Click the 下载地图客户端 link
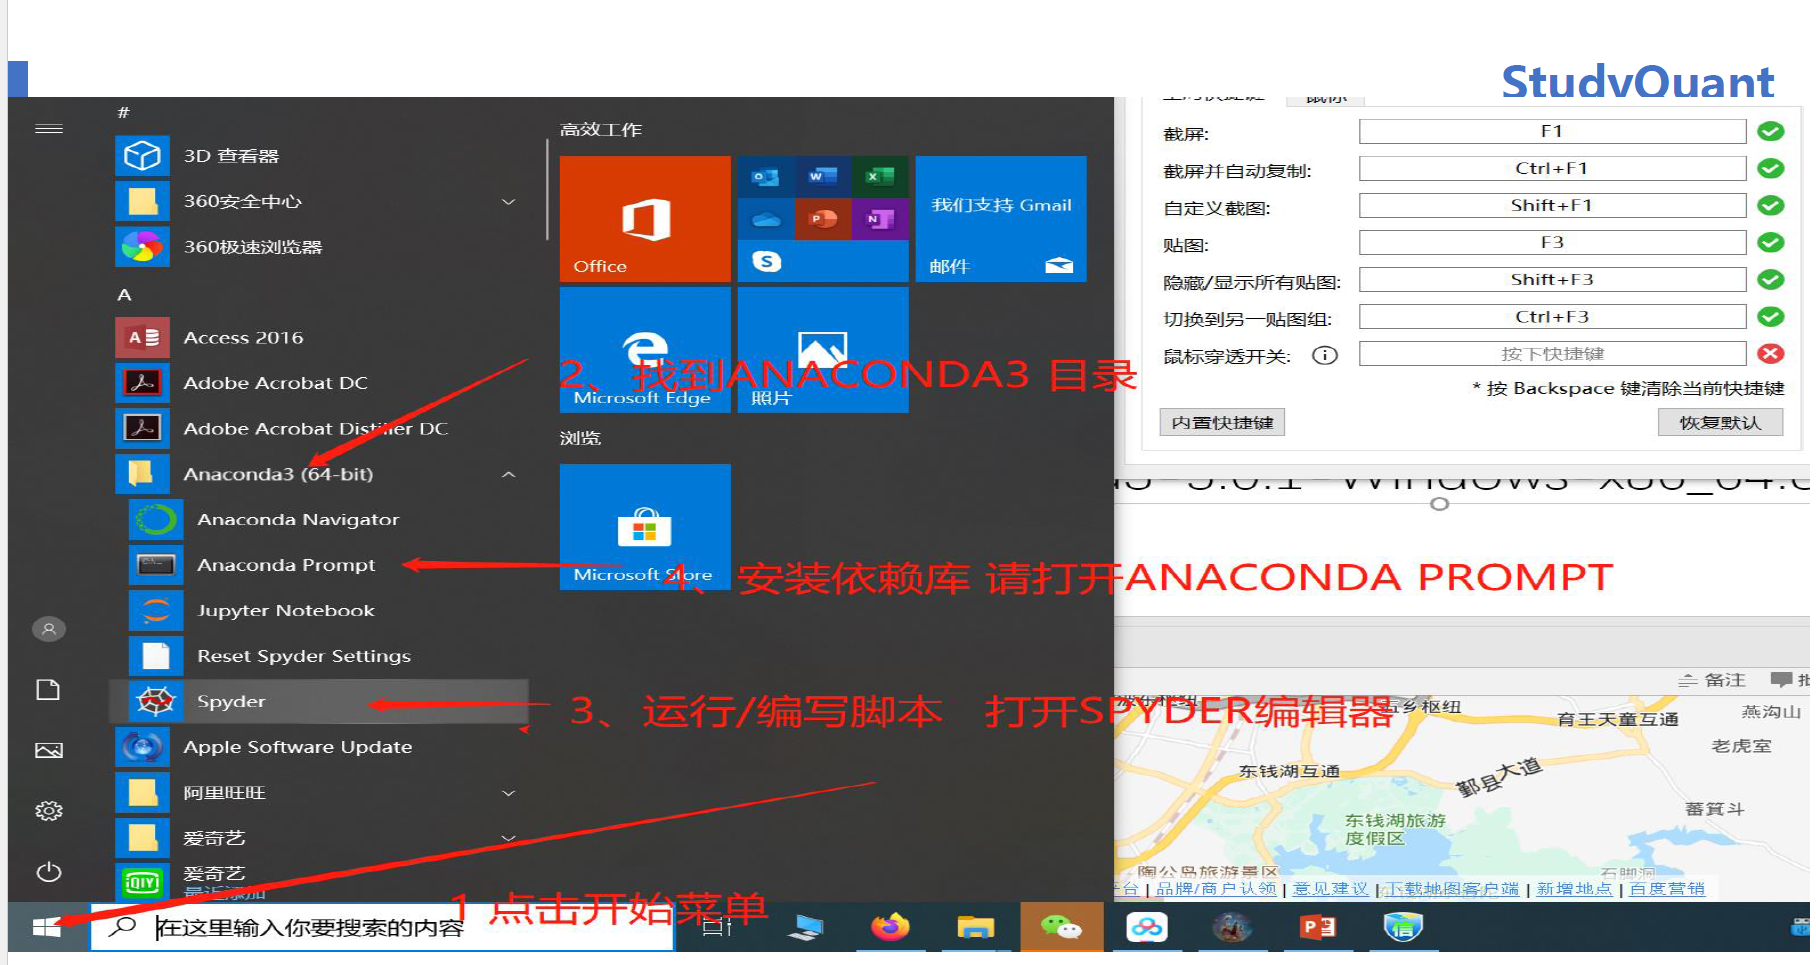Image resolution: width=1816 pixels, height=965 pixels. coord(1451,889)
